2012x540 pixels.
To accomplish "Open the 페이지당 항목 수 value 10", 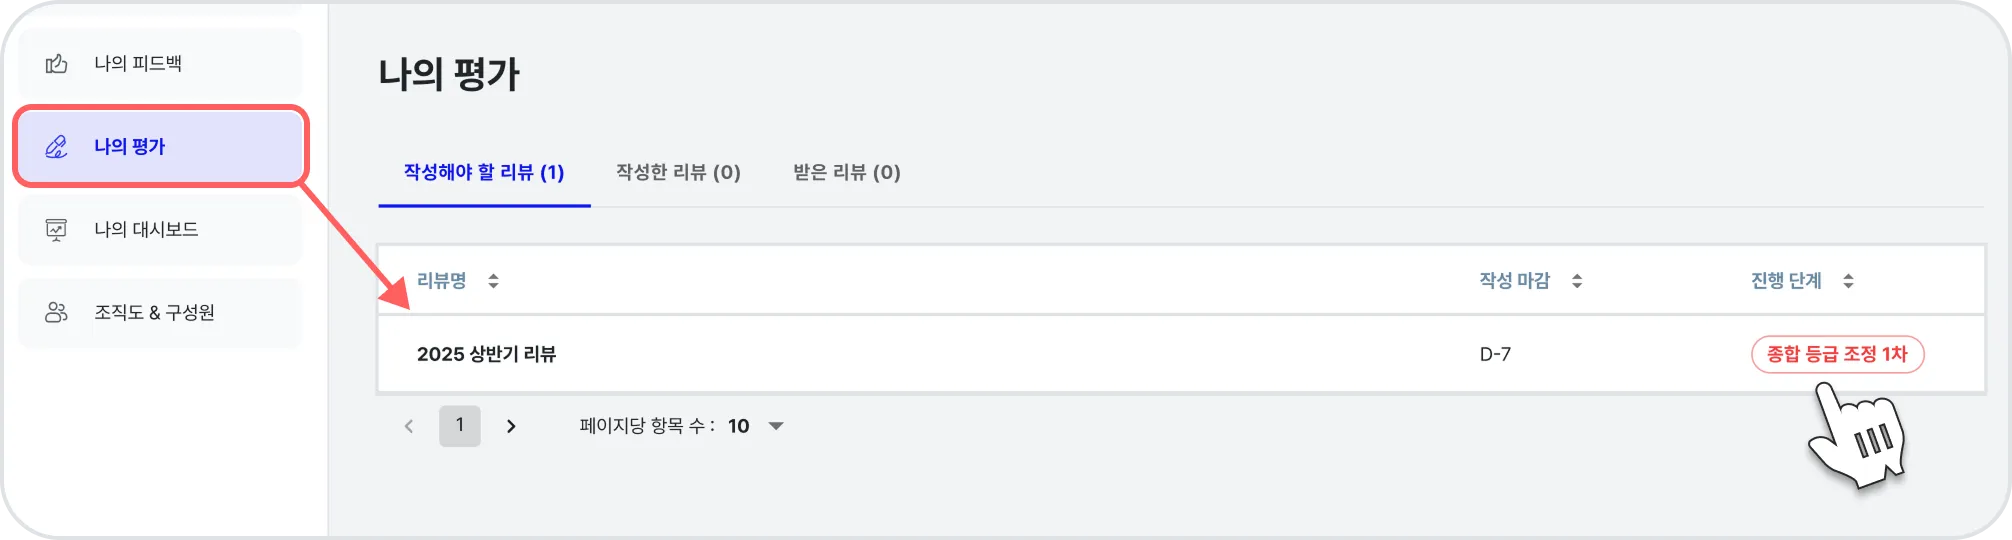I will click(739, 426).
